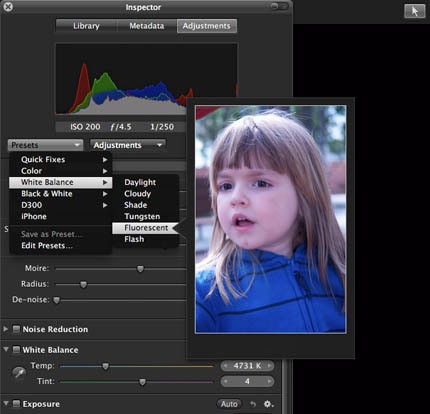Screen dimensions: 430x414
Task: Choose the White Balance presets entry
Action: click(61, 182)
